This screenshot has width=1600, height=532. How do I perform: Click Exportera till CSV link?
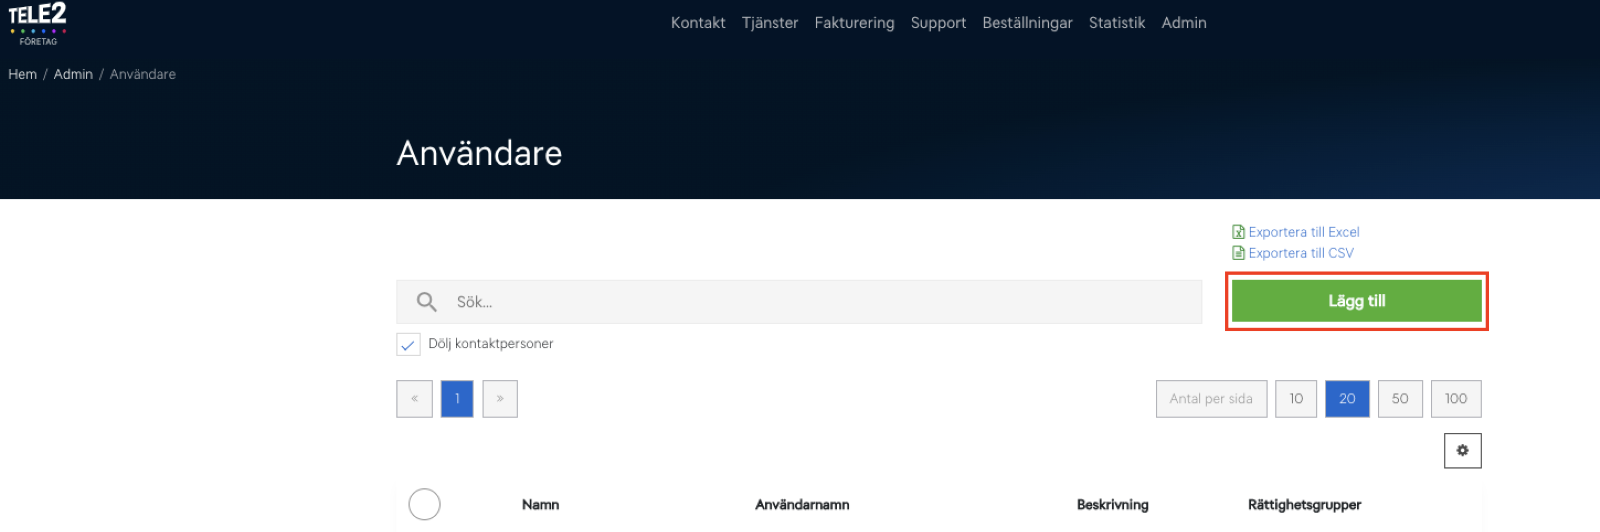click(1301, 253)
